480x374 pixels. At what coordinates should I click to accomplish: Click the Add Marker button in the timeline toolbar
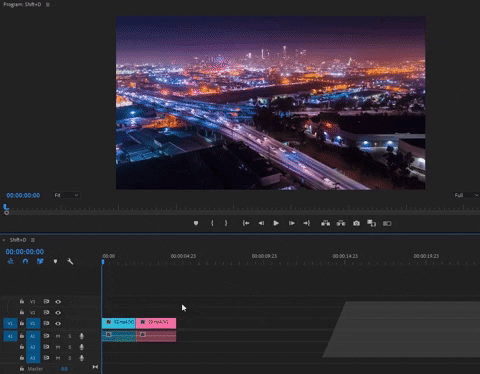(55, 261)
